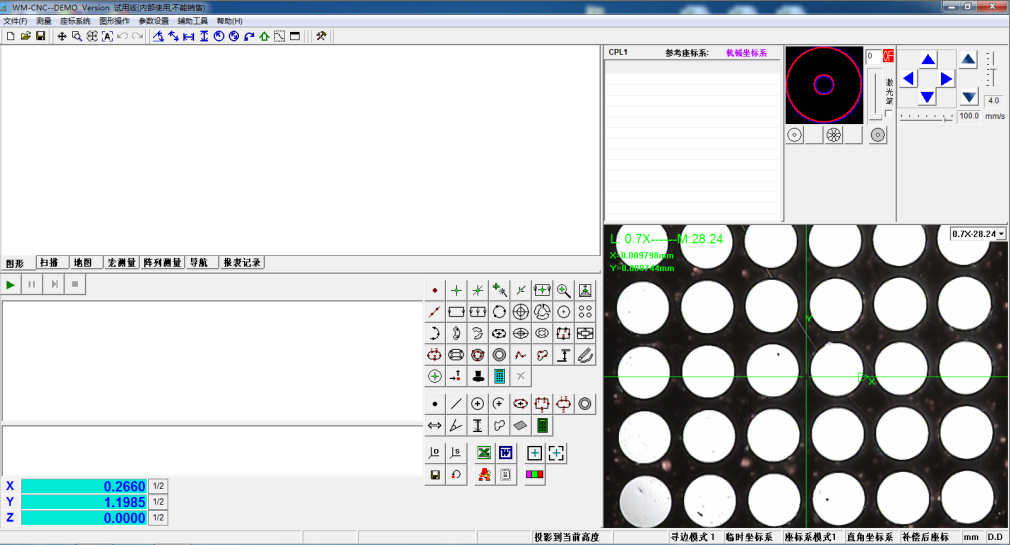
Task: Toggle the X axis 1/2 button
Action: pyautogui.click(x=158, y=486)
